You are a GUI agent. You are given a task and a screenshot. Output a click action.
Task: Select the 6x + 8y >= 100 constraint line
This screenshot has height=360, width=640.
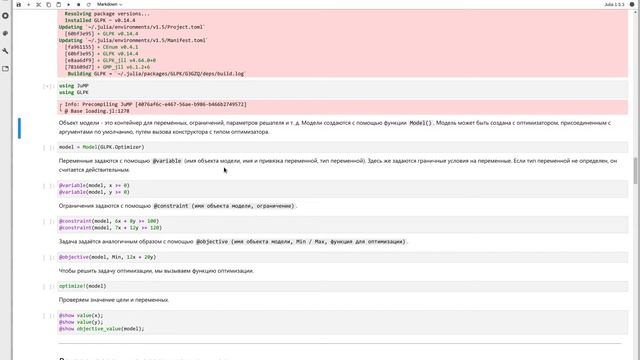pyautogui.click(x=109, y=221)
